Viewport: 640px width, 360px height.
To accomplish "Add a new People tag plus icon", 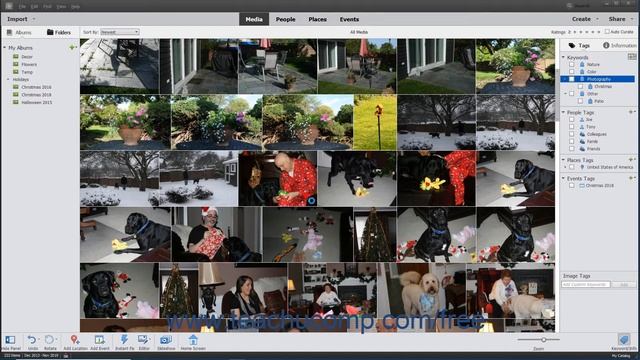I will (631, 112).
